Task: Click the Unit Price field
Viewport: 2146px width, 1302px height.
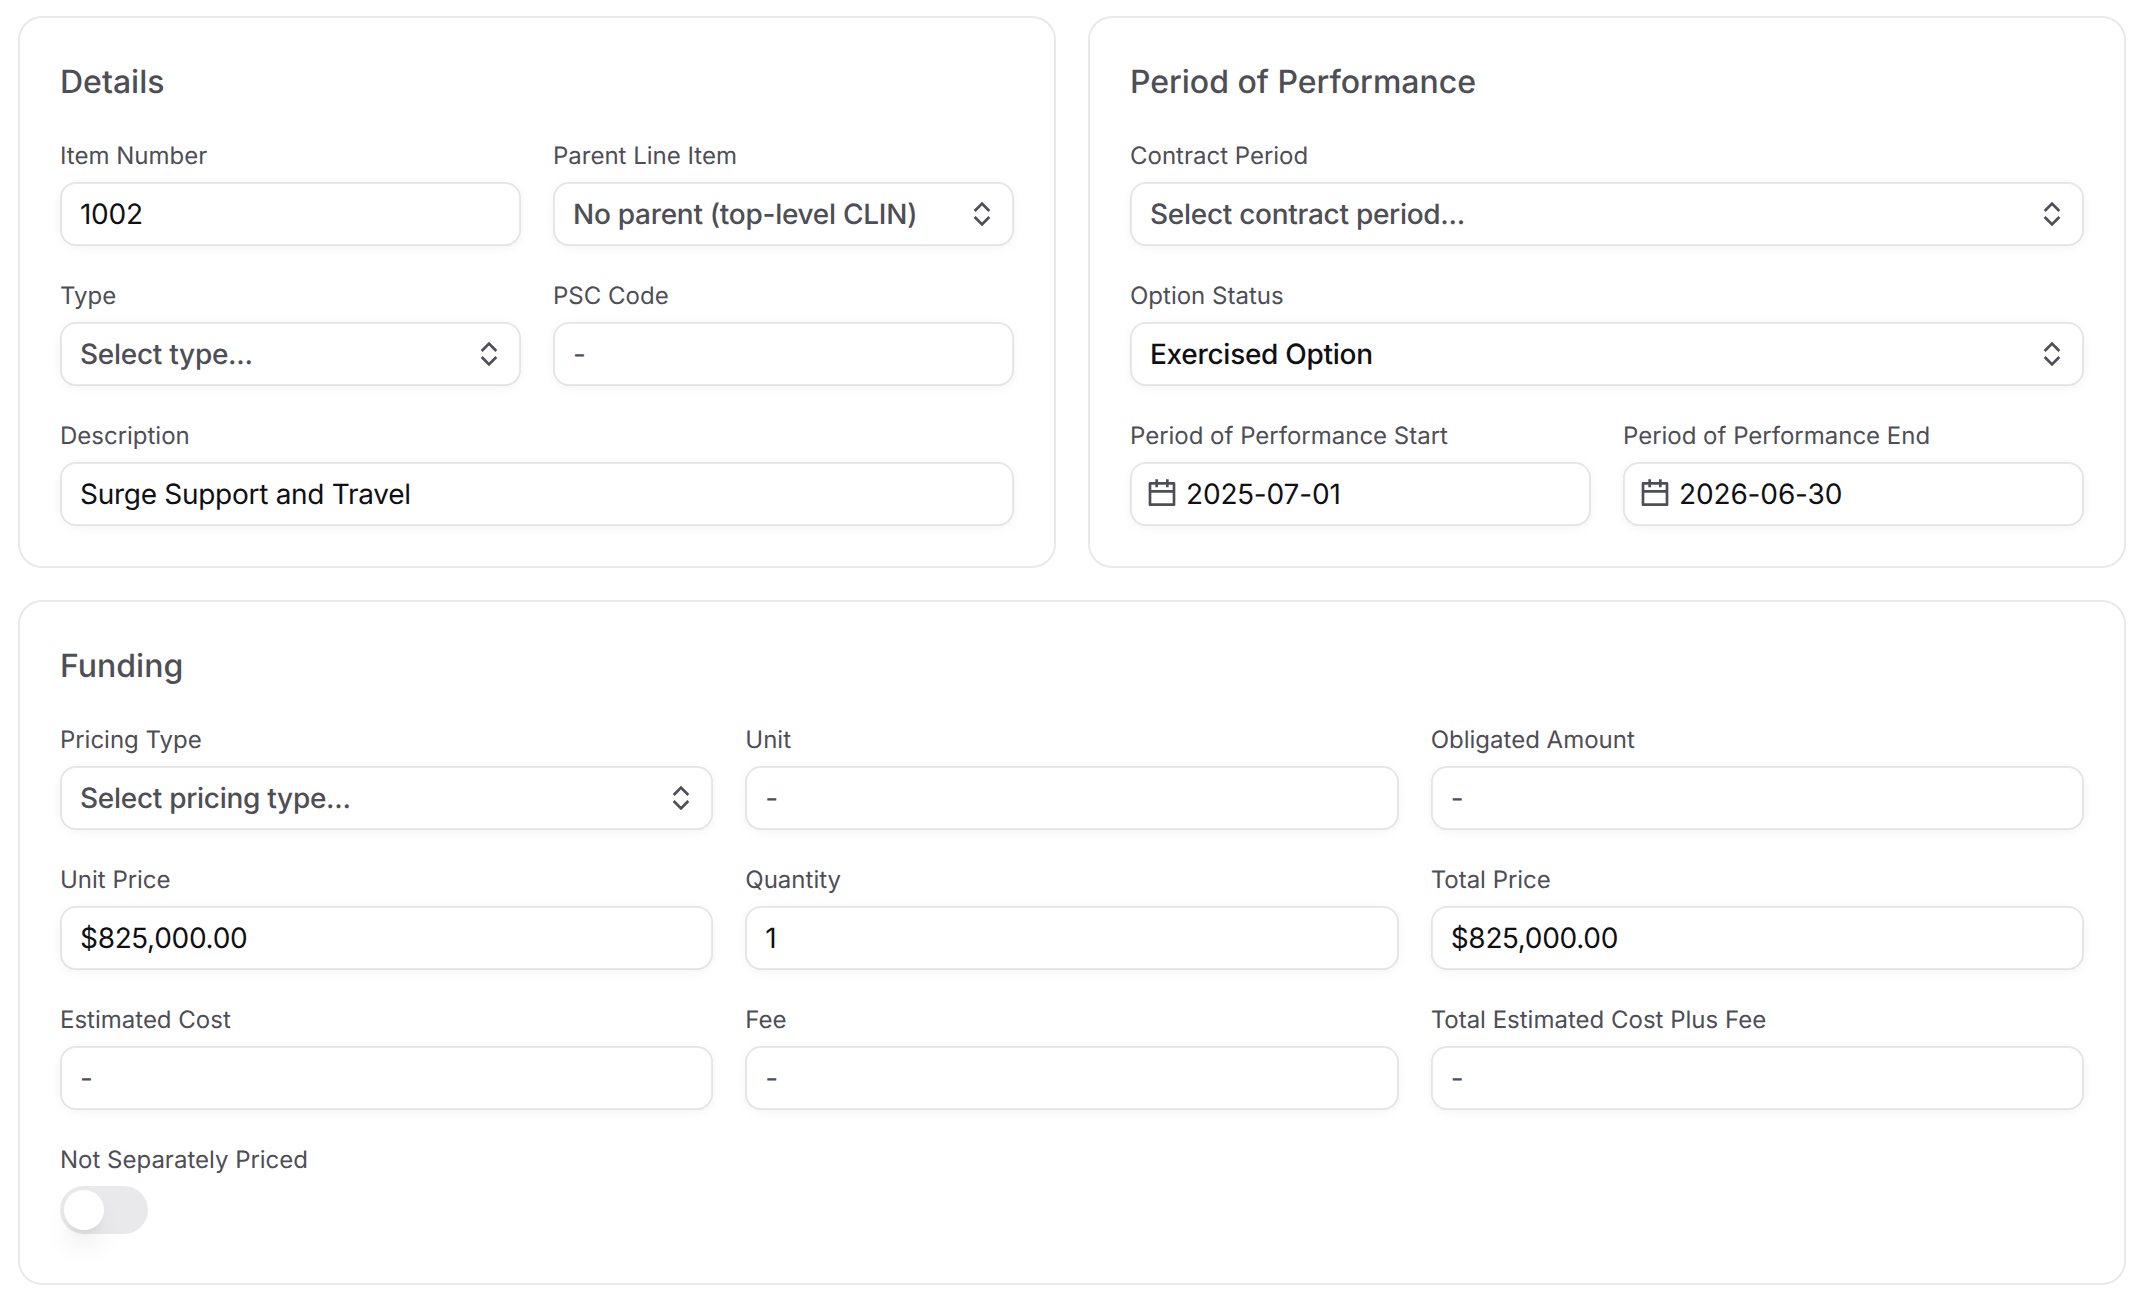Action: (386, 938)
